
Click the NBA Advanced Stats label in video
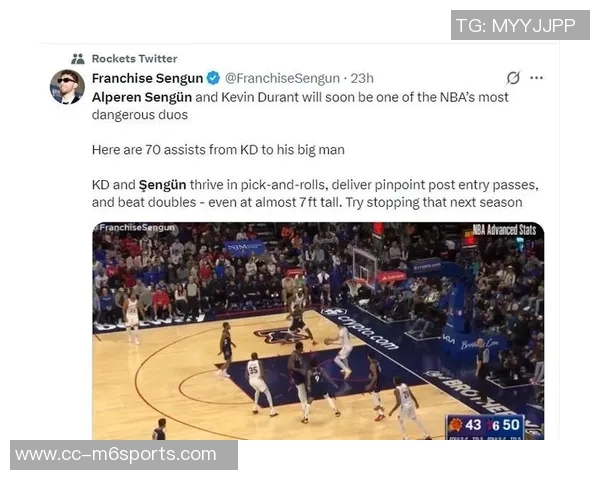[x=504, y=230]
